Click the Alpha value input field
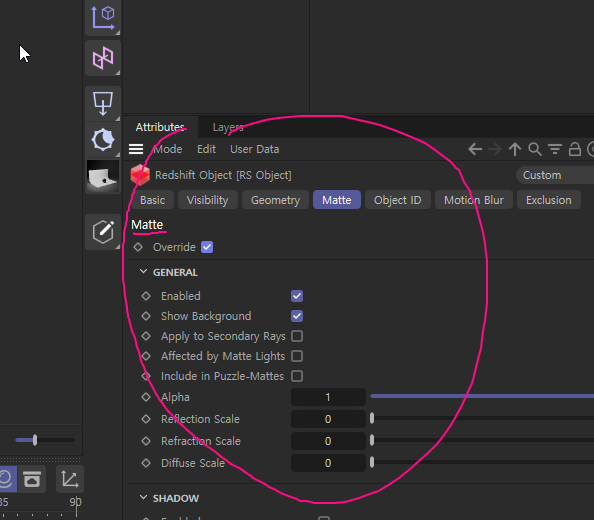 point(328,397)
